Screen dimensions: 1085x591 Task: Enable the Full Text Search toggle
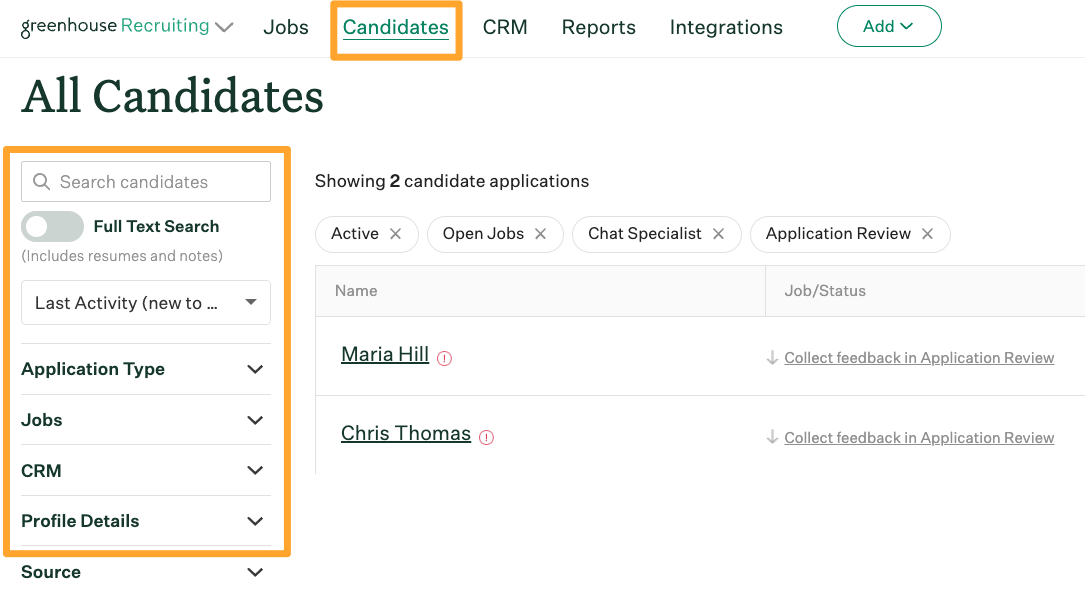point(53,227)
